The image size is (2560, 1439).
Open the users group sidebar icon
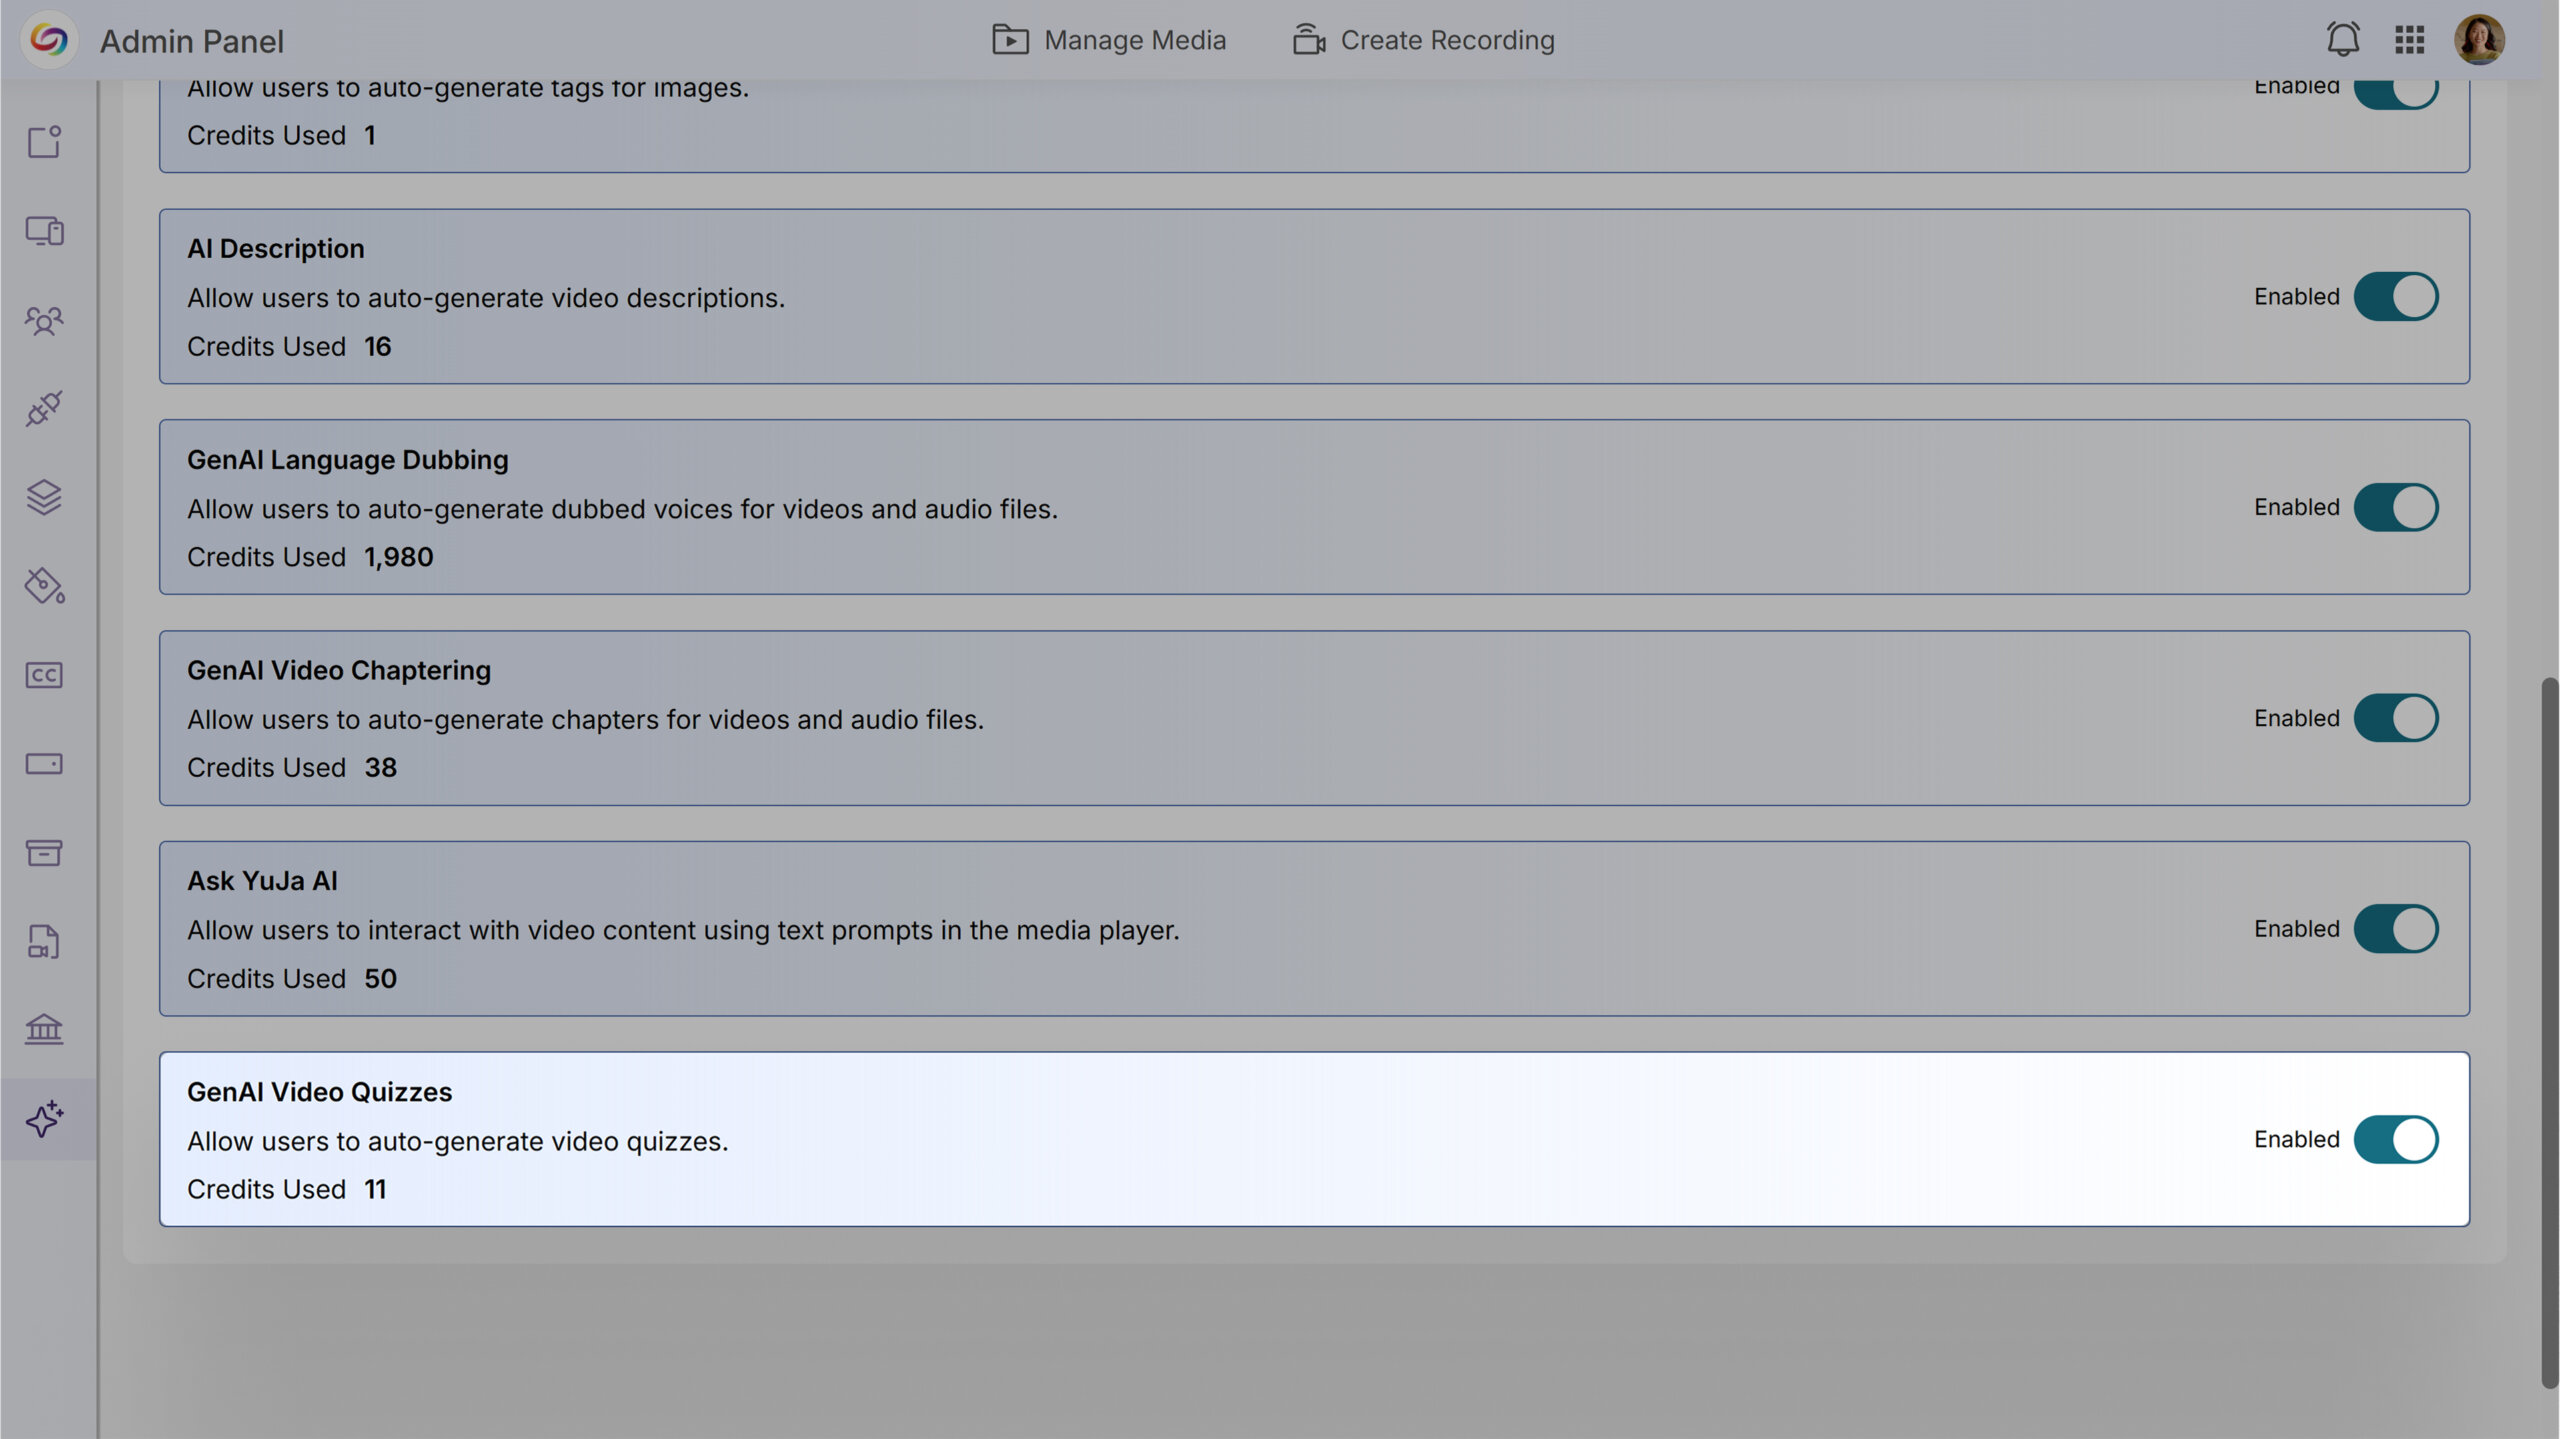[44, 320]
